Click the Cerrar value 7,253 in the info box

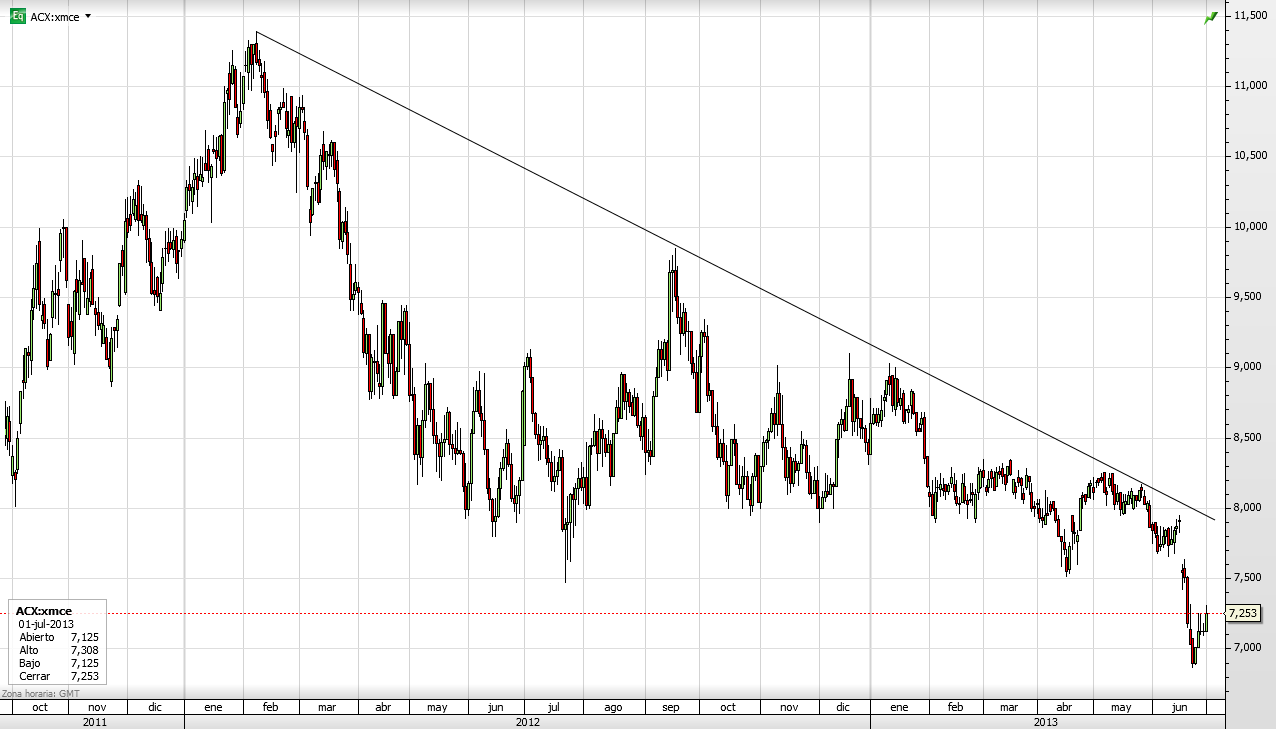(x=84, y=676)
